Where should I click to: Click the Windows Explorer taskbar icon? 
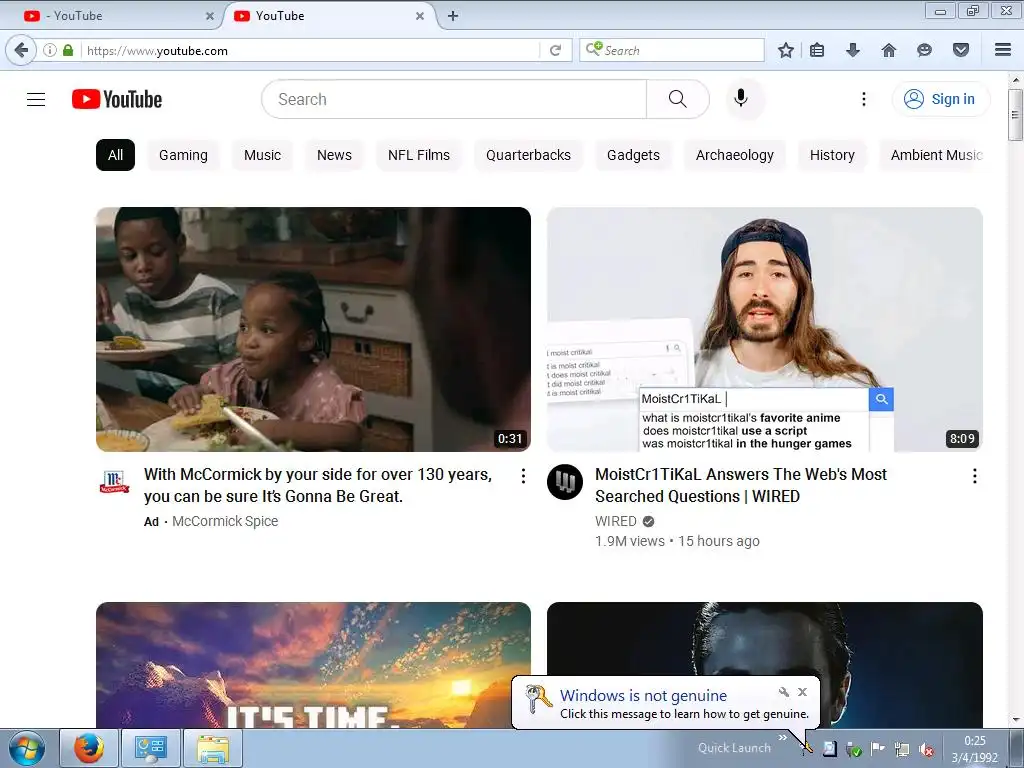click(x=213, y=748)
